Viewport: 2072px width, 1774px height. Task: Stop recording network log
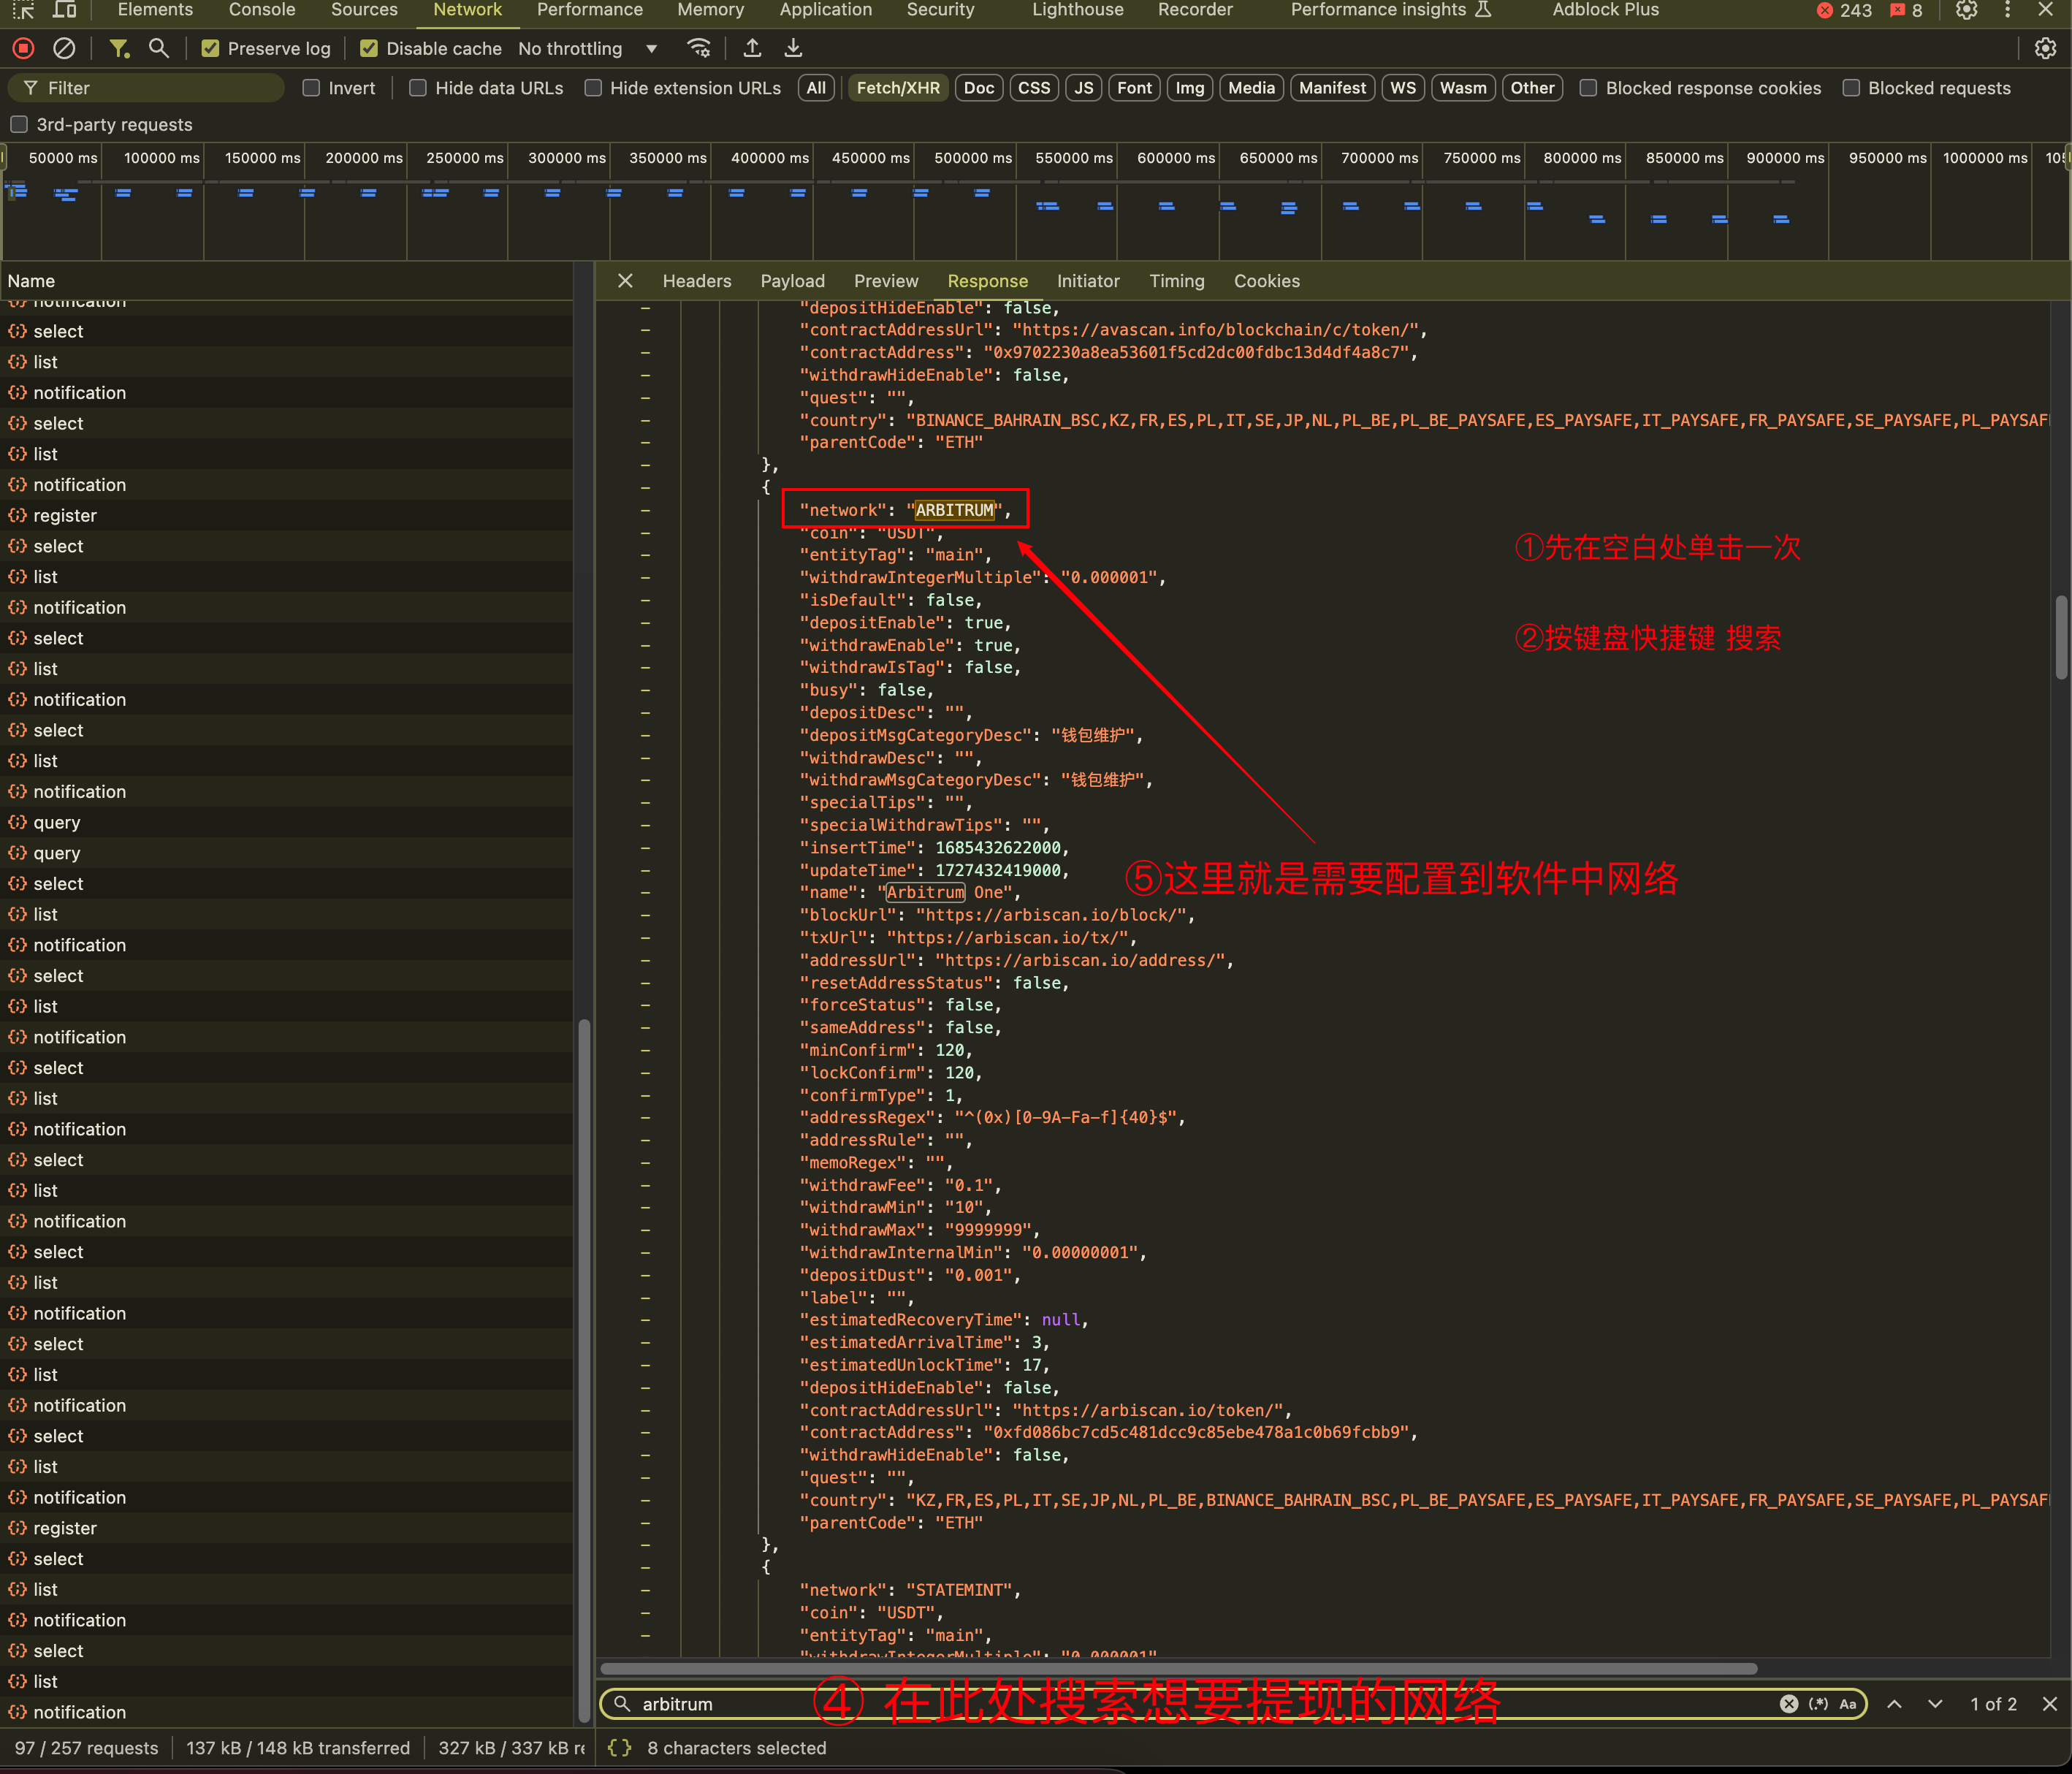(x=24, y=48)
